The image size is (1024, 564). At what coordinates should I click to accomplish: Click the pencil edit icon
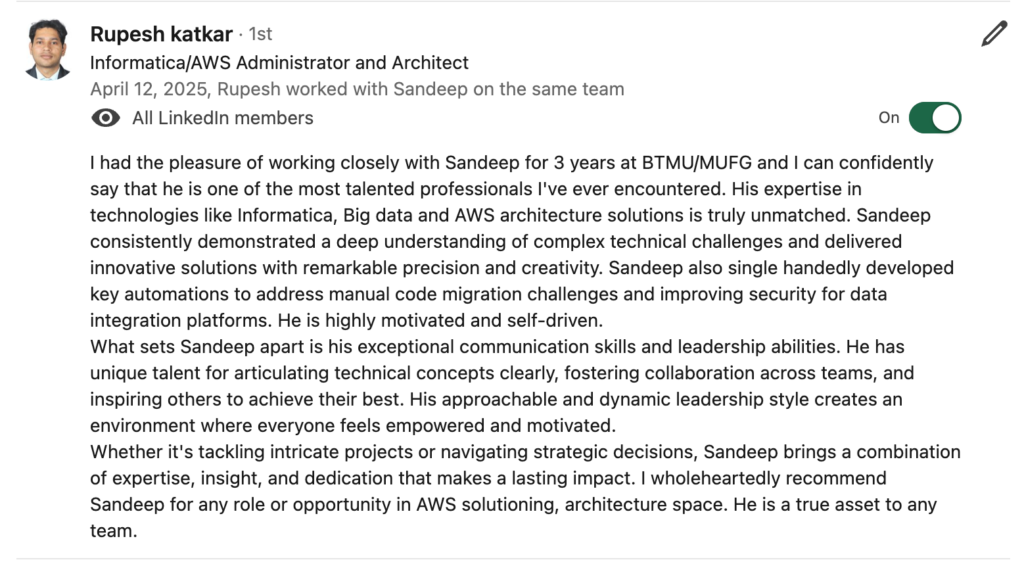(x=994, y=34)
